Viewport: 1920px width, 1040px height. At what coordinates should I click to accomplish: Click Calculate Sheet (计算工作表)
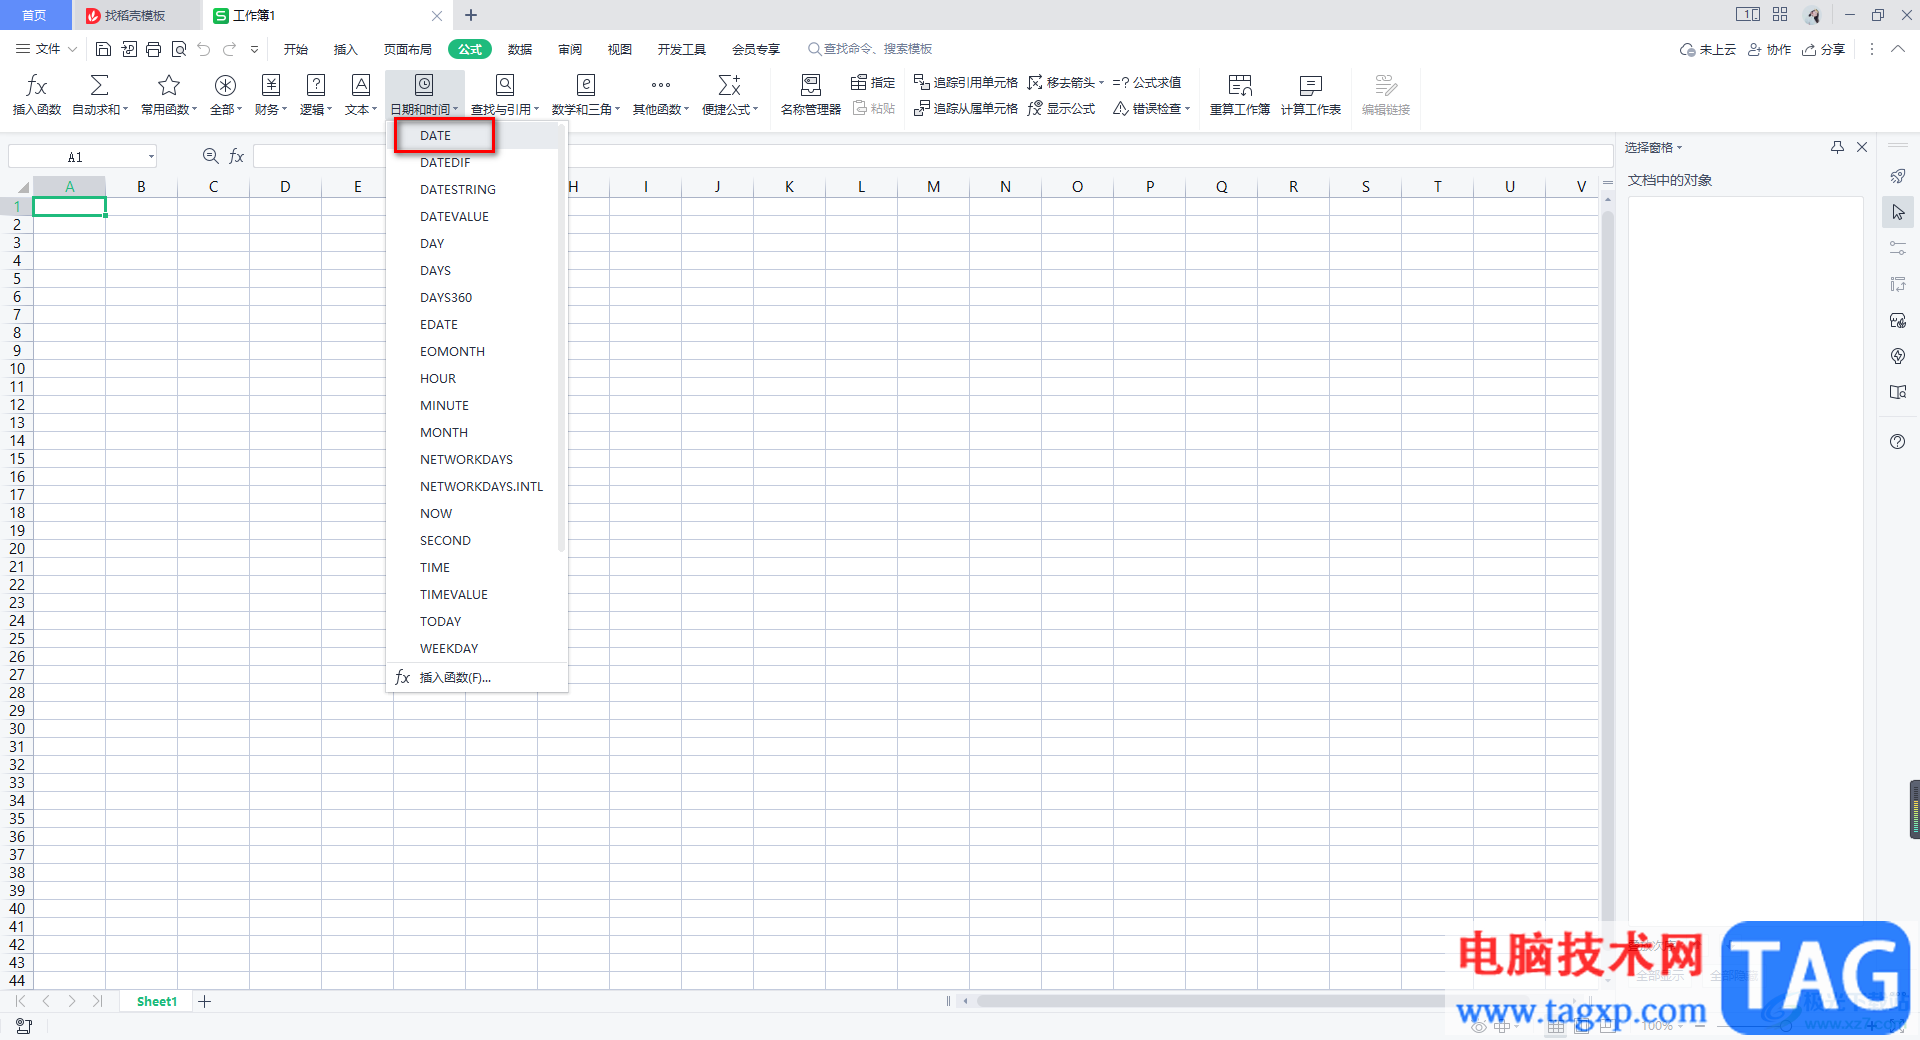(1311, 96)
